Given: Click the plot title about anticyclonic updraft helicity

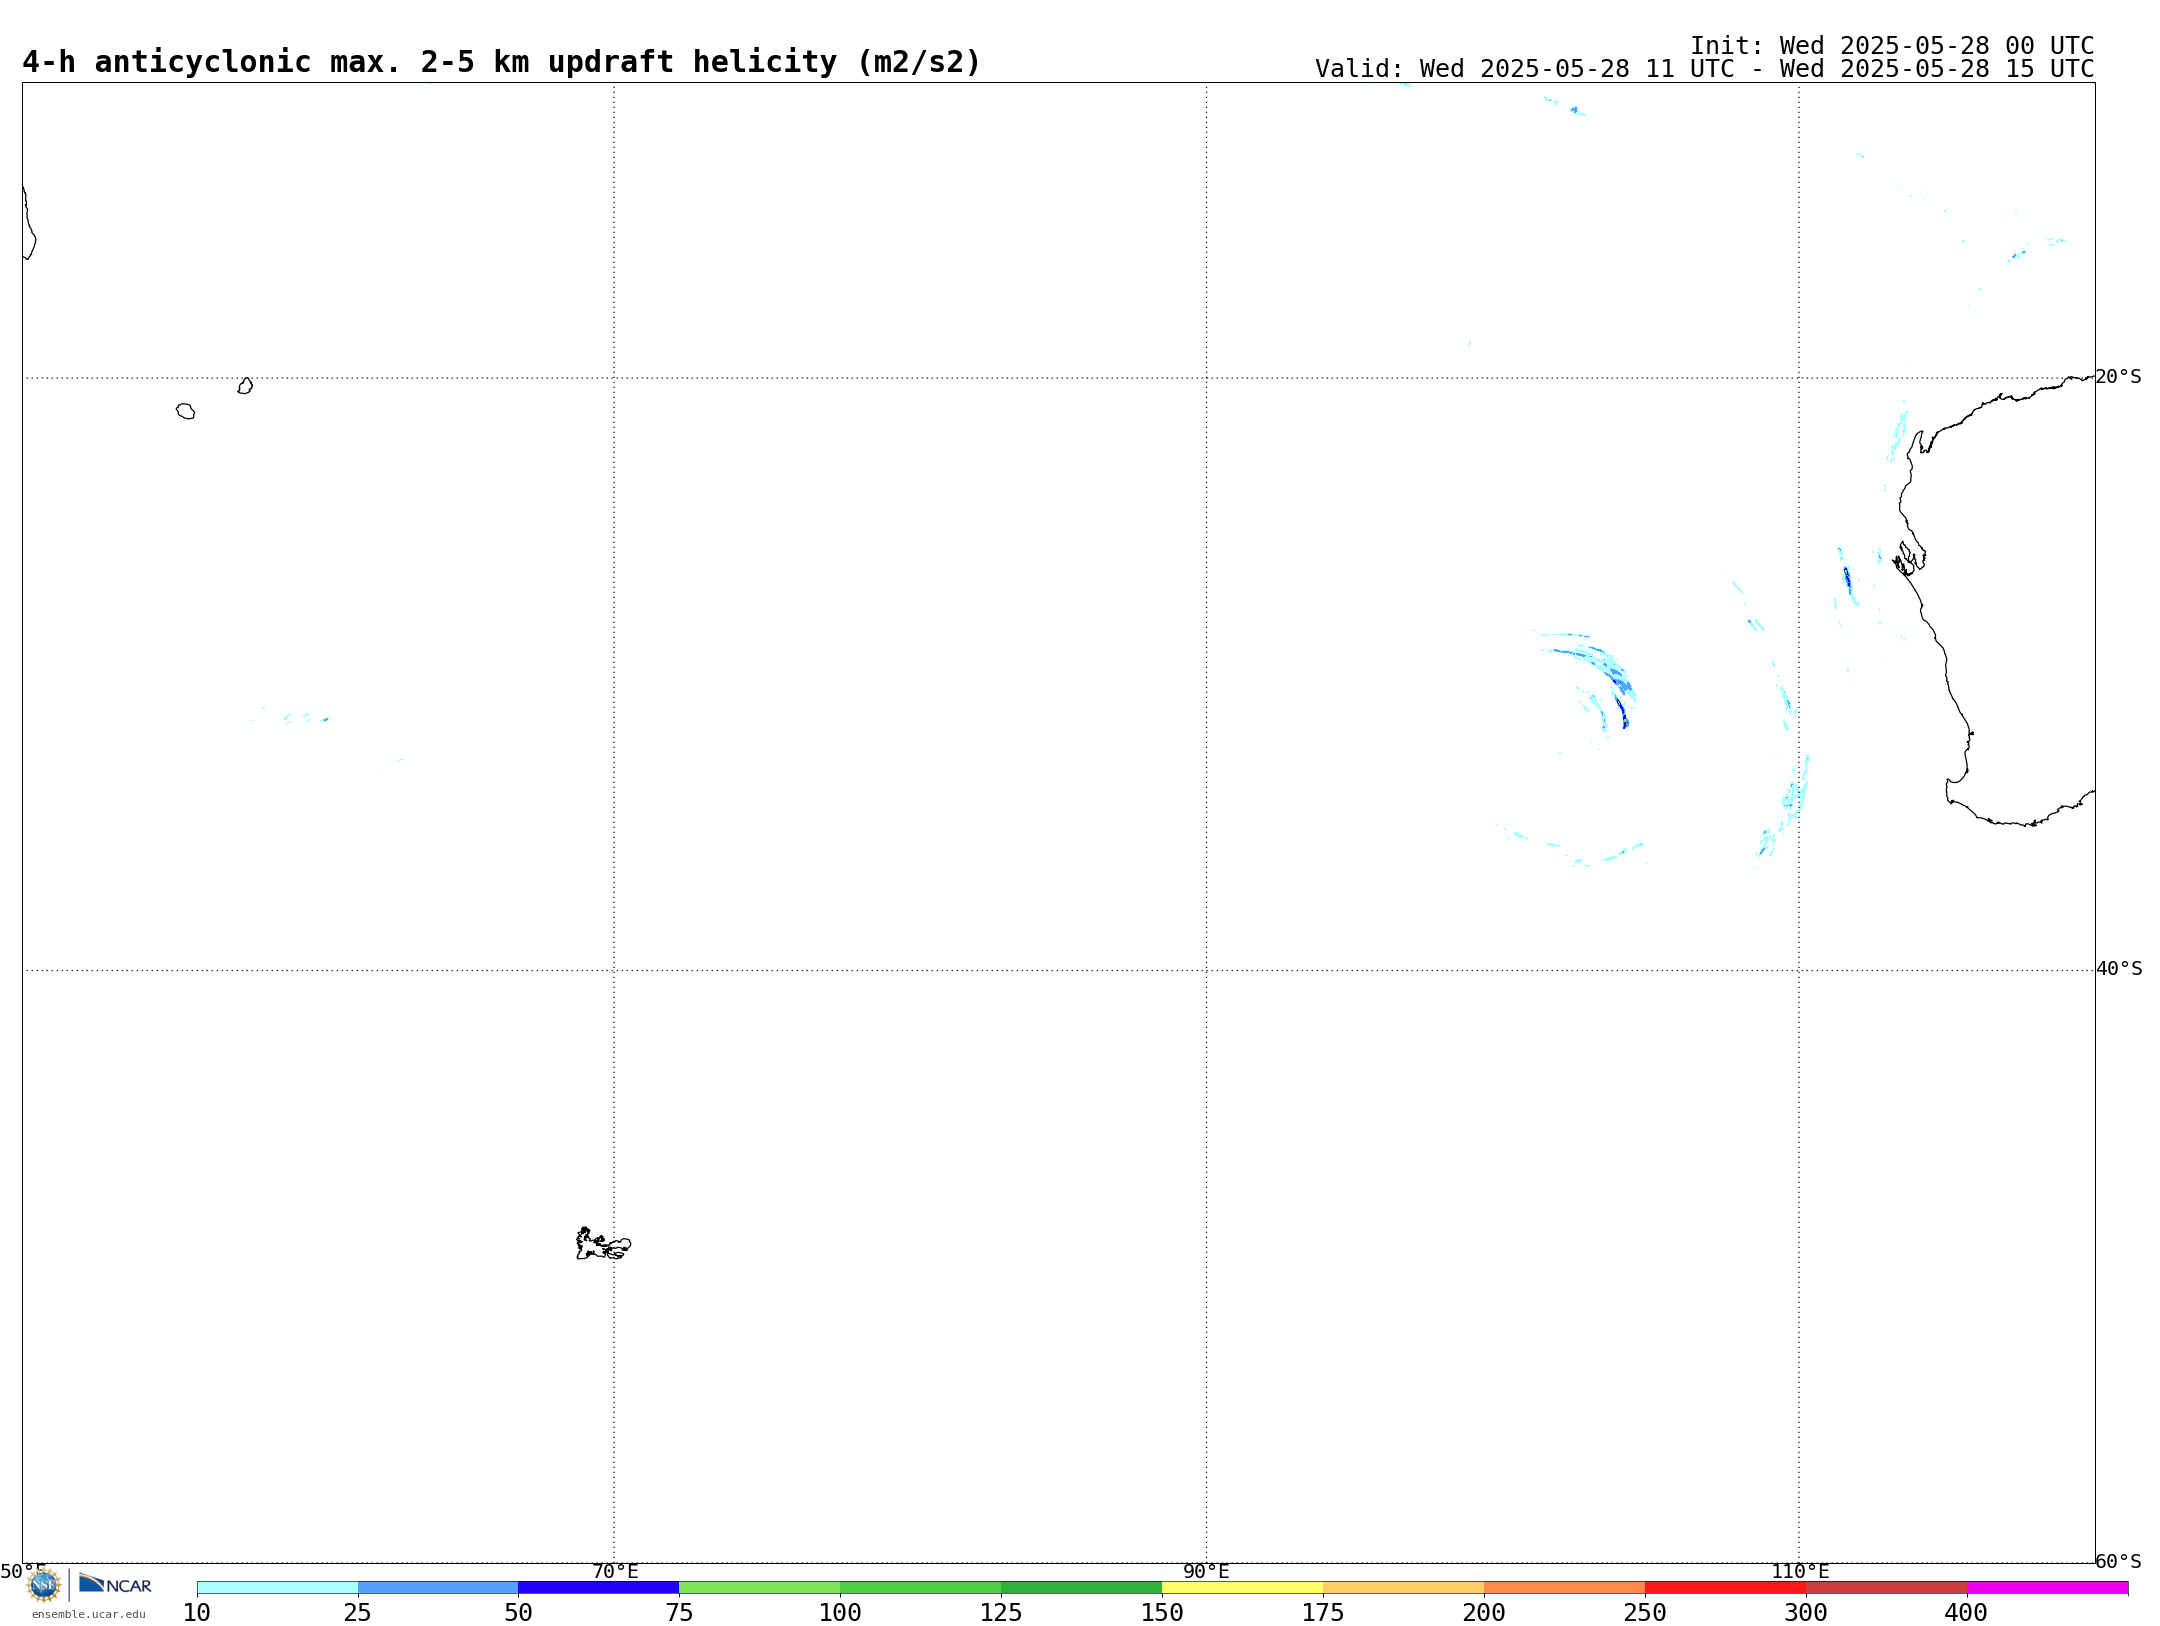Looking at the screenshot, I should [502, 62].
